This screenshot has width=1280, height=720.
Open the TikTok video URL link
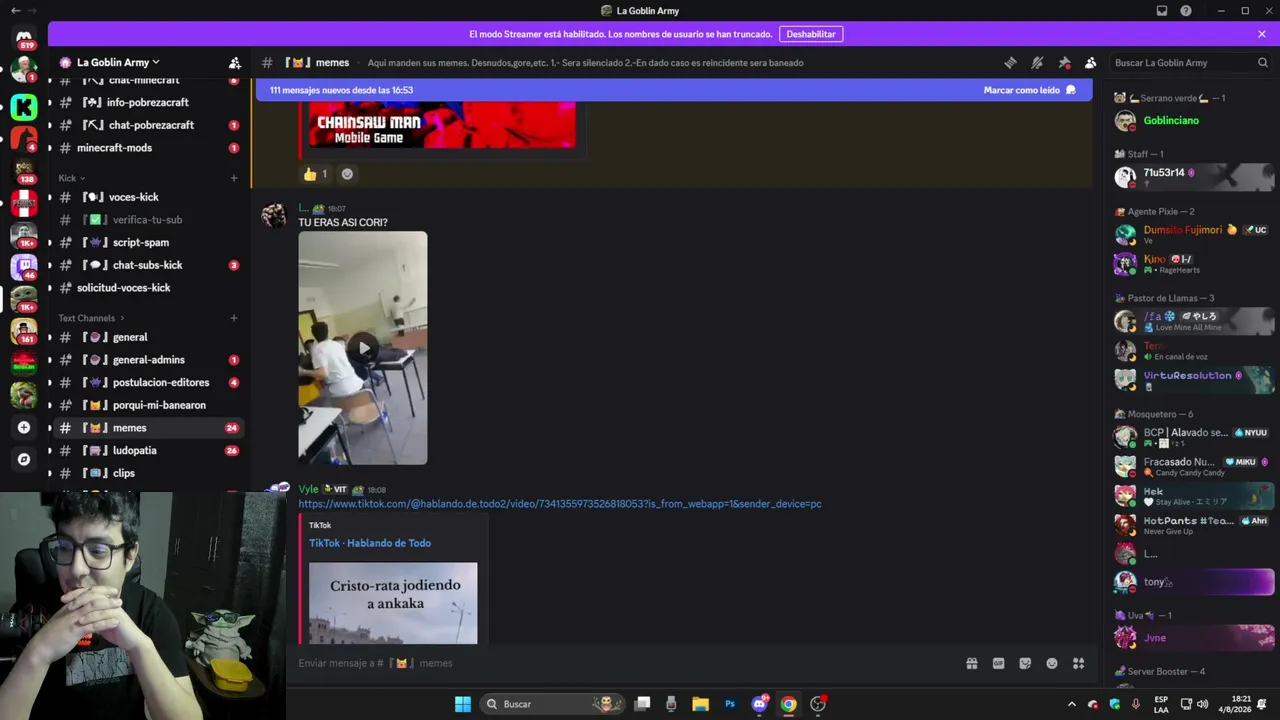(x=560, y=504)
